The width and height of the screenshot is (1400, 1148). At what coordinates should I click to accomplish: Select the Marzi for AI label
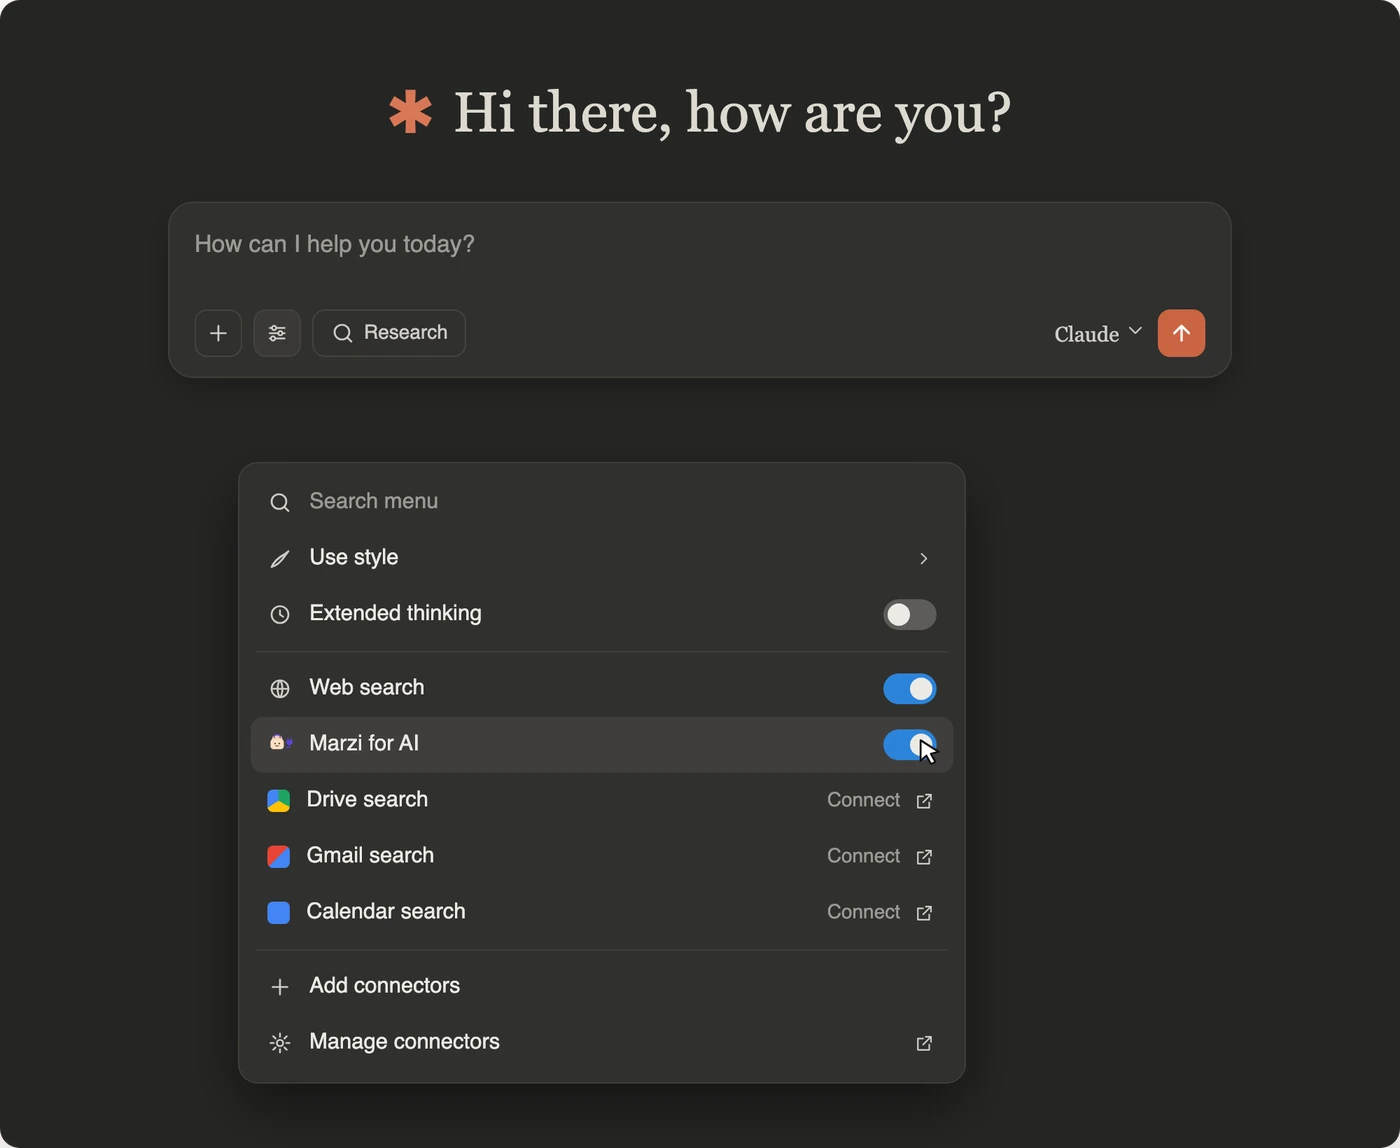(x=364, y=743)
